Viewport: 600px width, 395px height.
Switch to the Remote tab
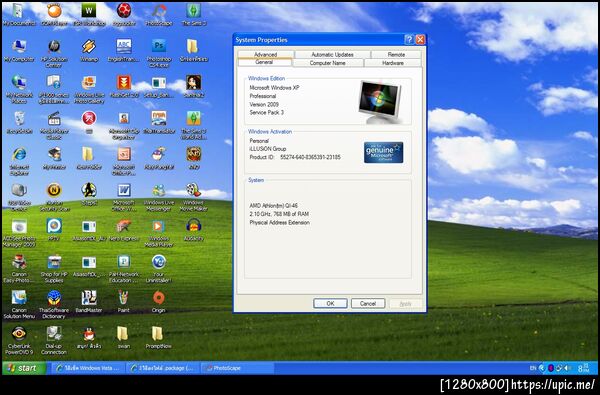396,55
